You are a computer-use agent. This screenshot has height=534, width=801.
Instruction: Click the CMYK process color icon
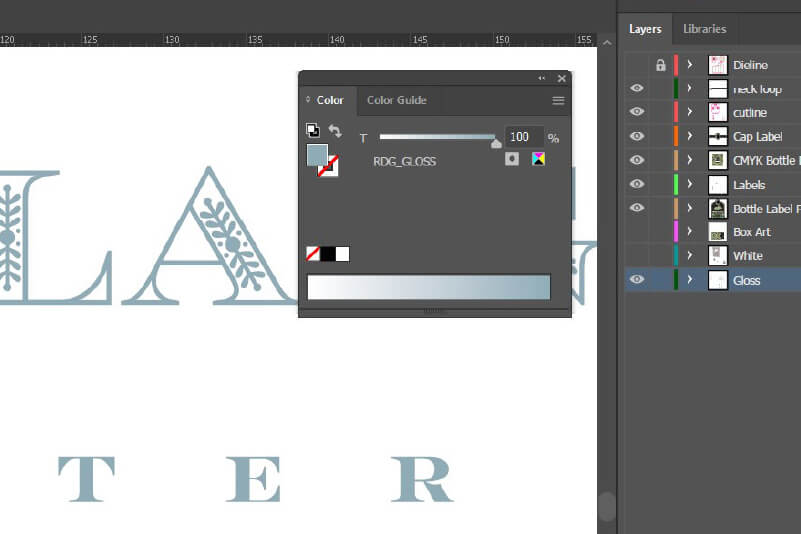[538, 159]
